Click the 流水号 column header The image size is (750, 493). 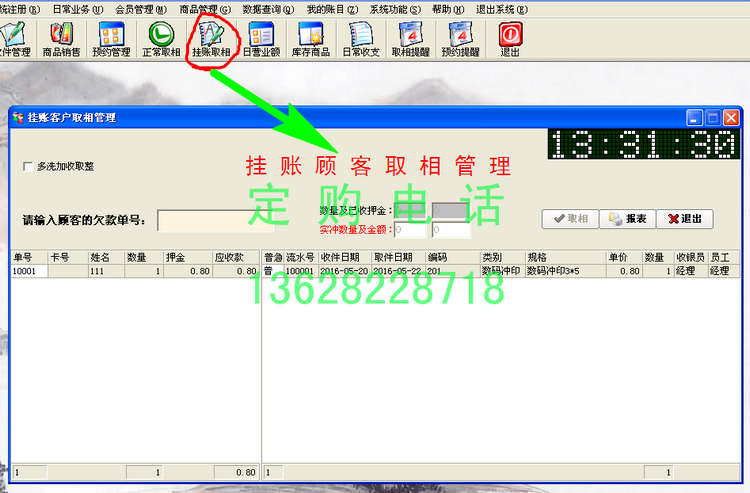coord(301,257)
